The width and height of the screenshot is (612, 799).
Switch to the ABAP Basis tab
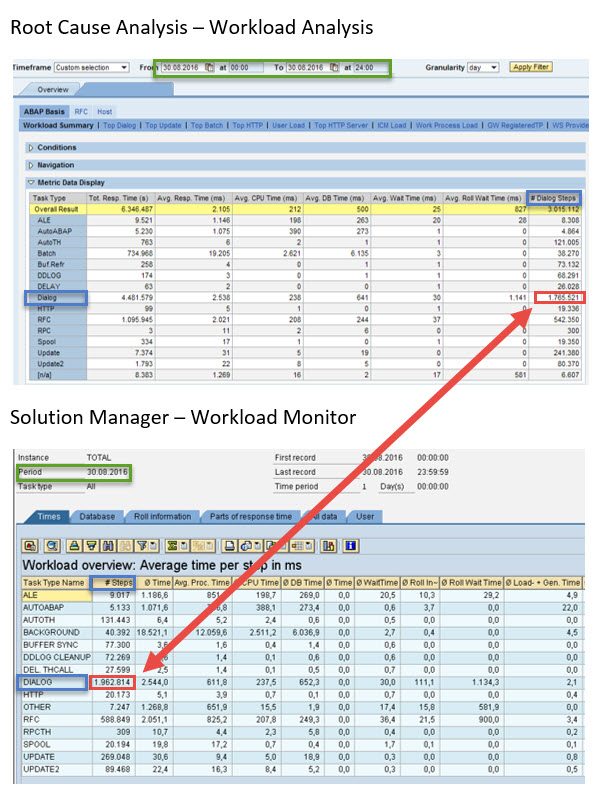tap(44, 112)
